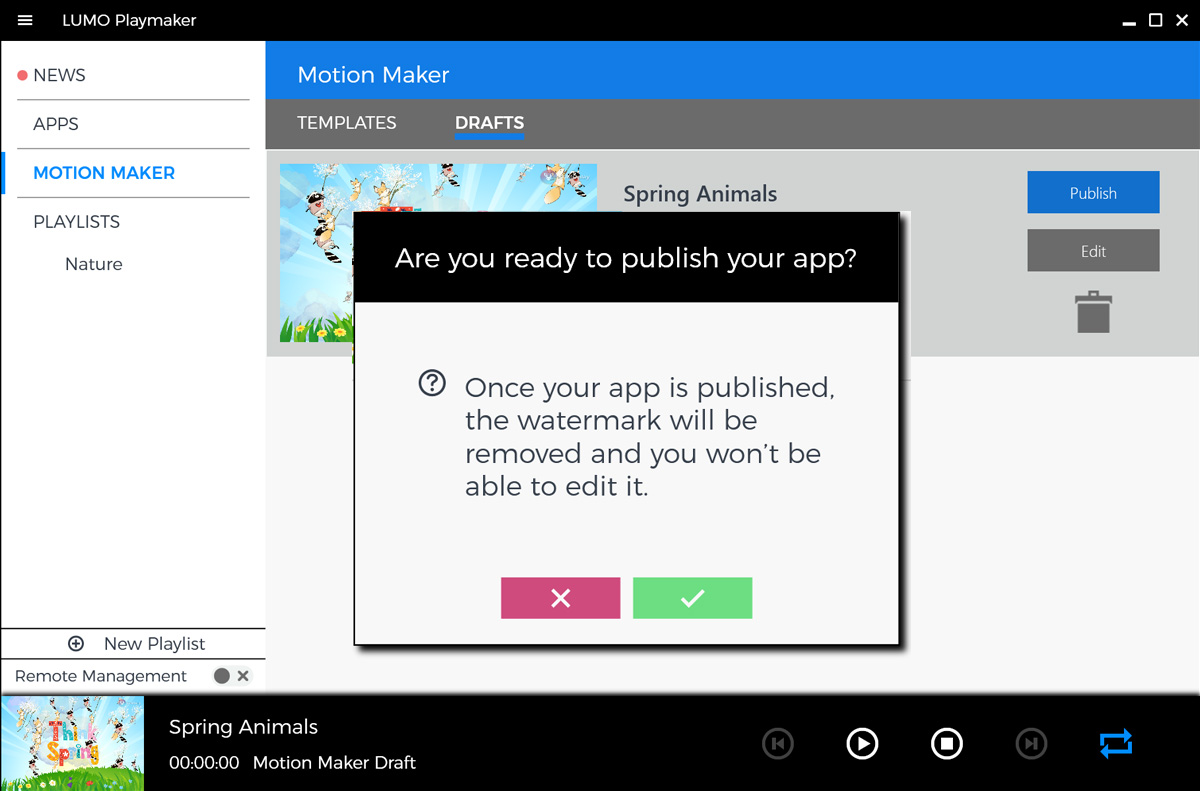Viewport: 1200px width, 791px height.
Task: Maximize the LUMO Playmaker window
Action: click(1155, 20)
